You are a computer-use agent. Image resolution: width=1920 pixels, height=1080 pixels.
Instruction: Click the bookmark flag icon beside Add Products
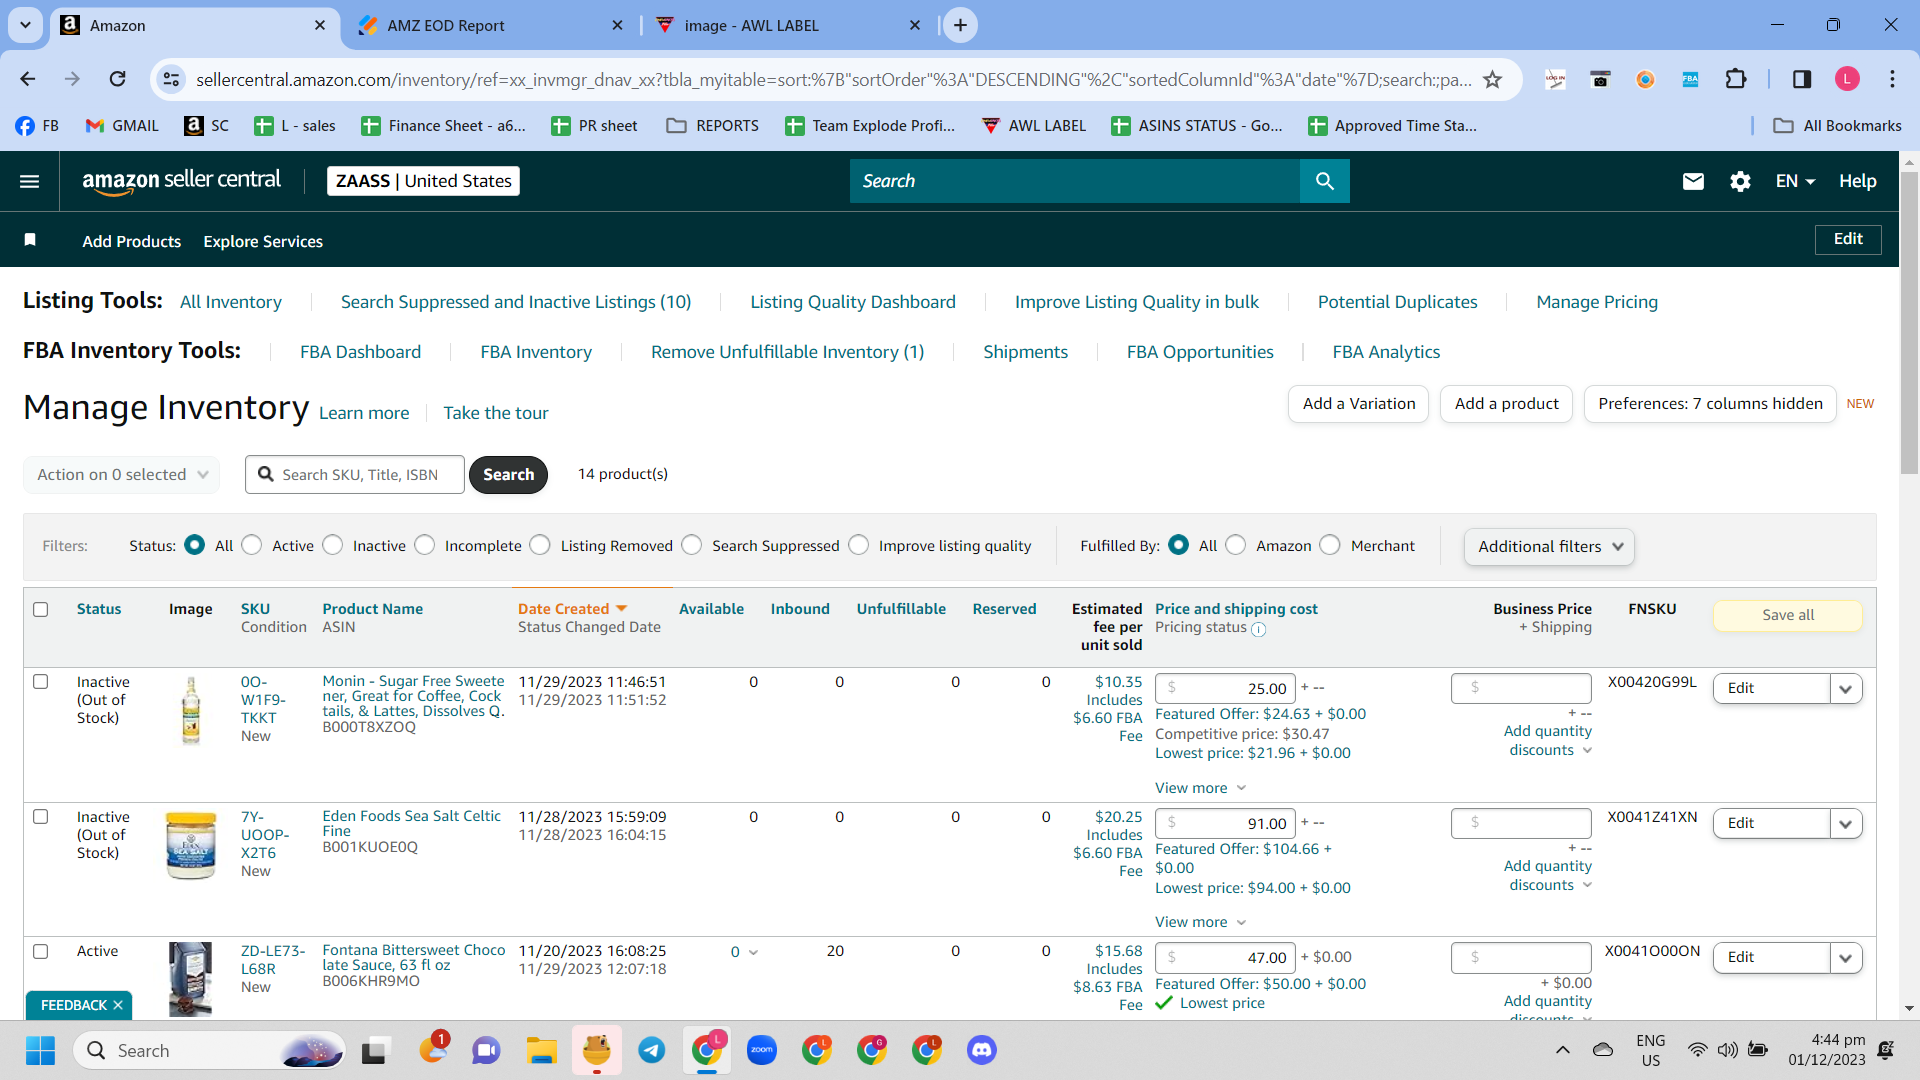coord(30,240)
